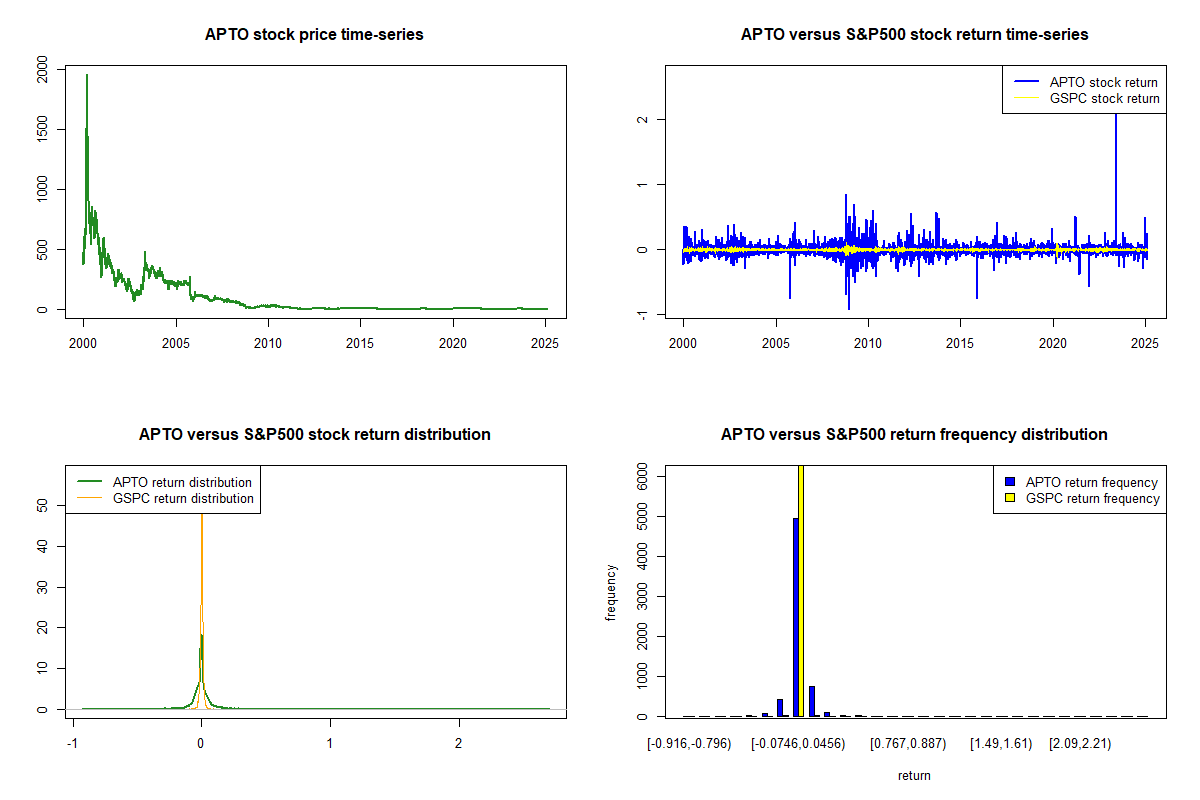Select the 'APTO stock price time-series' title
The height and width of the screenshot is (800, 1200).
[x=314, y=35]
